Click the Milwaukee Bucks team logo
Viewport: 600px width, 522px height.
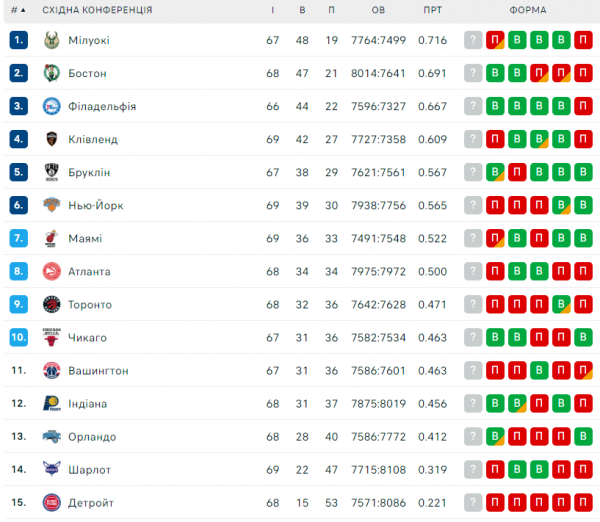click(52, 40)
